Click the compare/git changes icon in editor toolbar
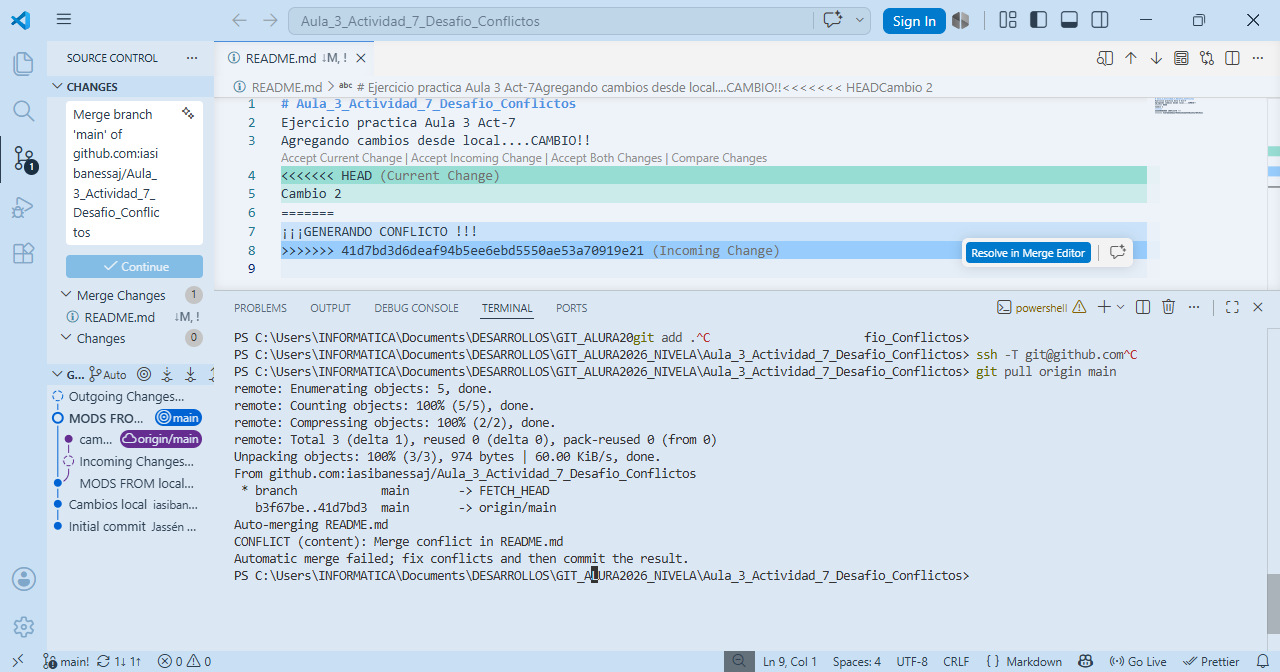Viewport: 1280px width, 672px height. pyautogui.click(x=1207, y=58)
